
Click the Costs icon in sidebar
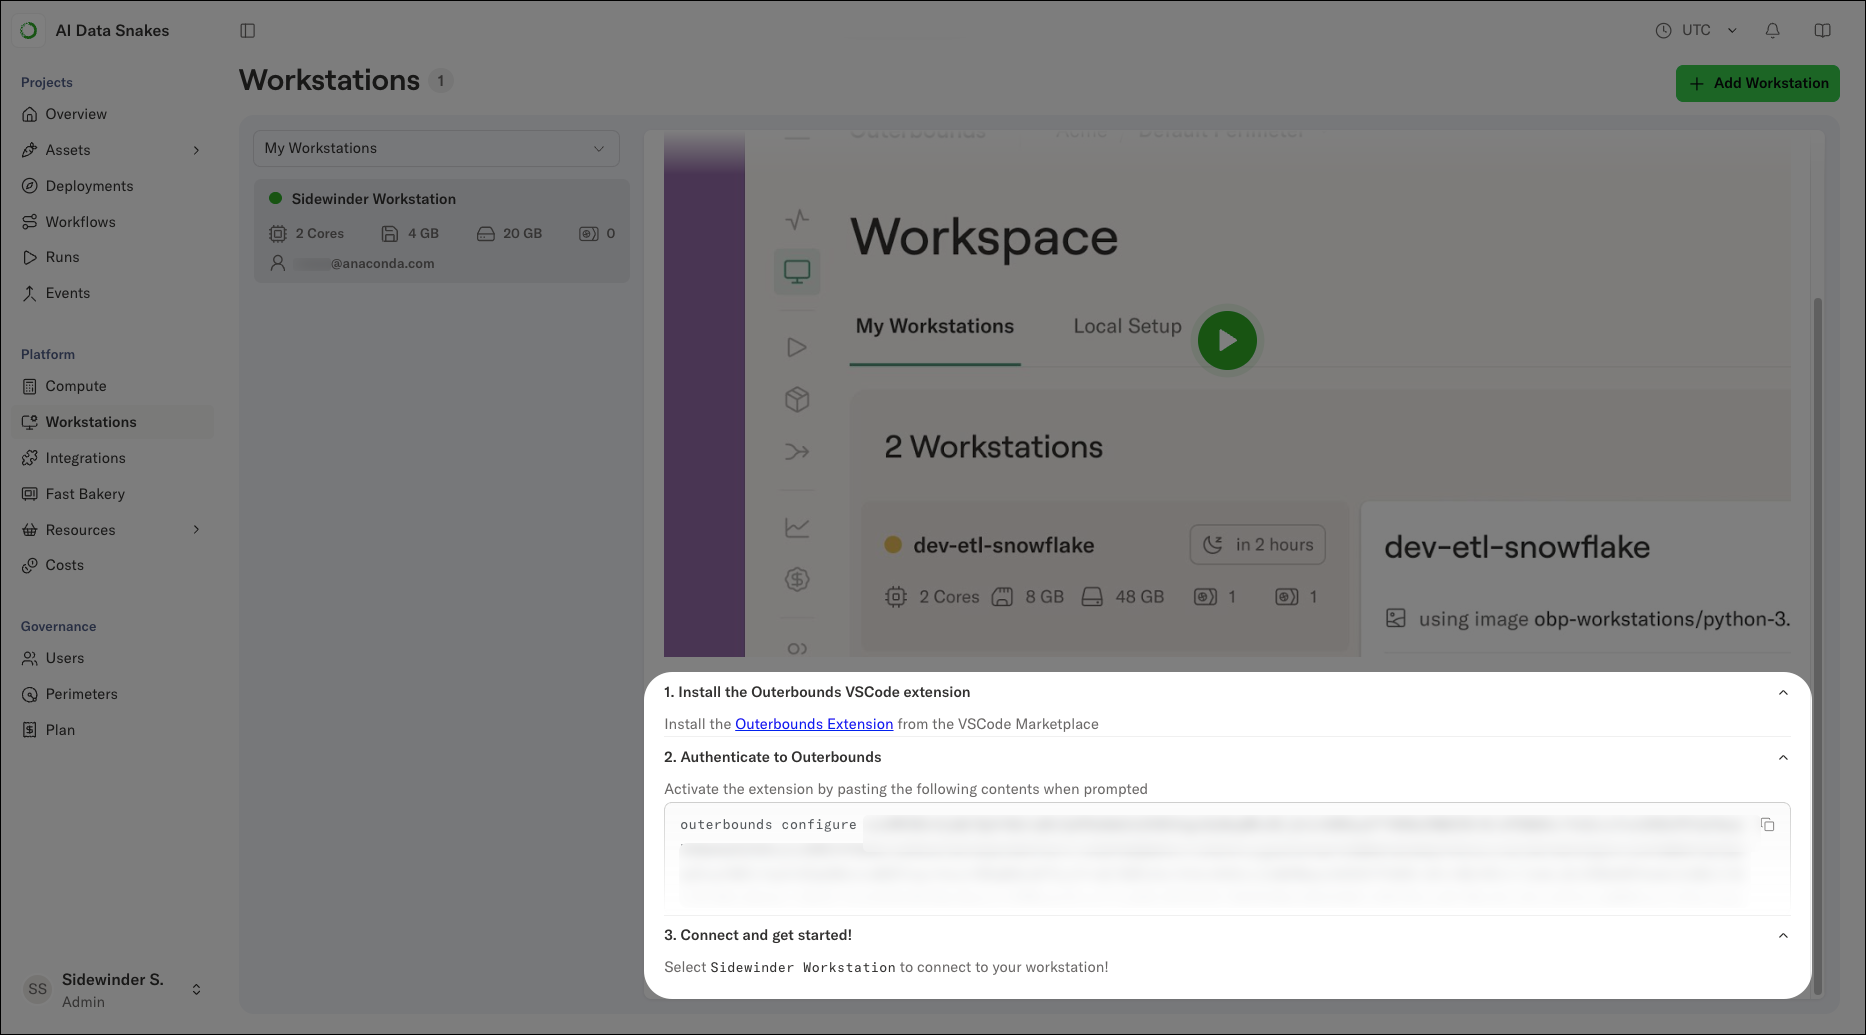(30, 565)
